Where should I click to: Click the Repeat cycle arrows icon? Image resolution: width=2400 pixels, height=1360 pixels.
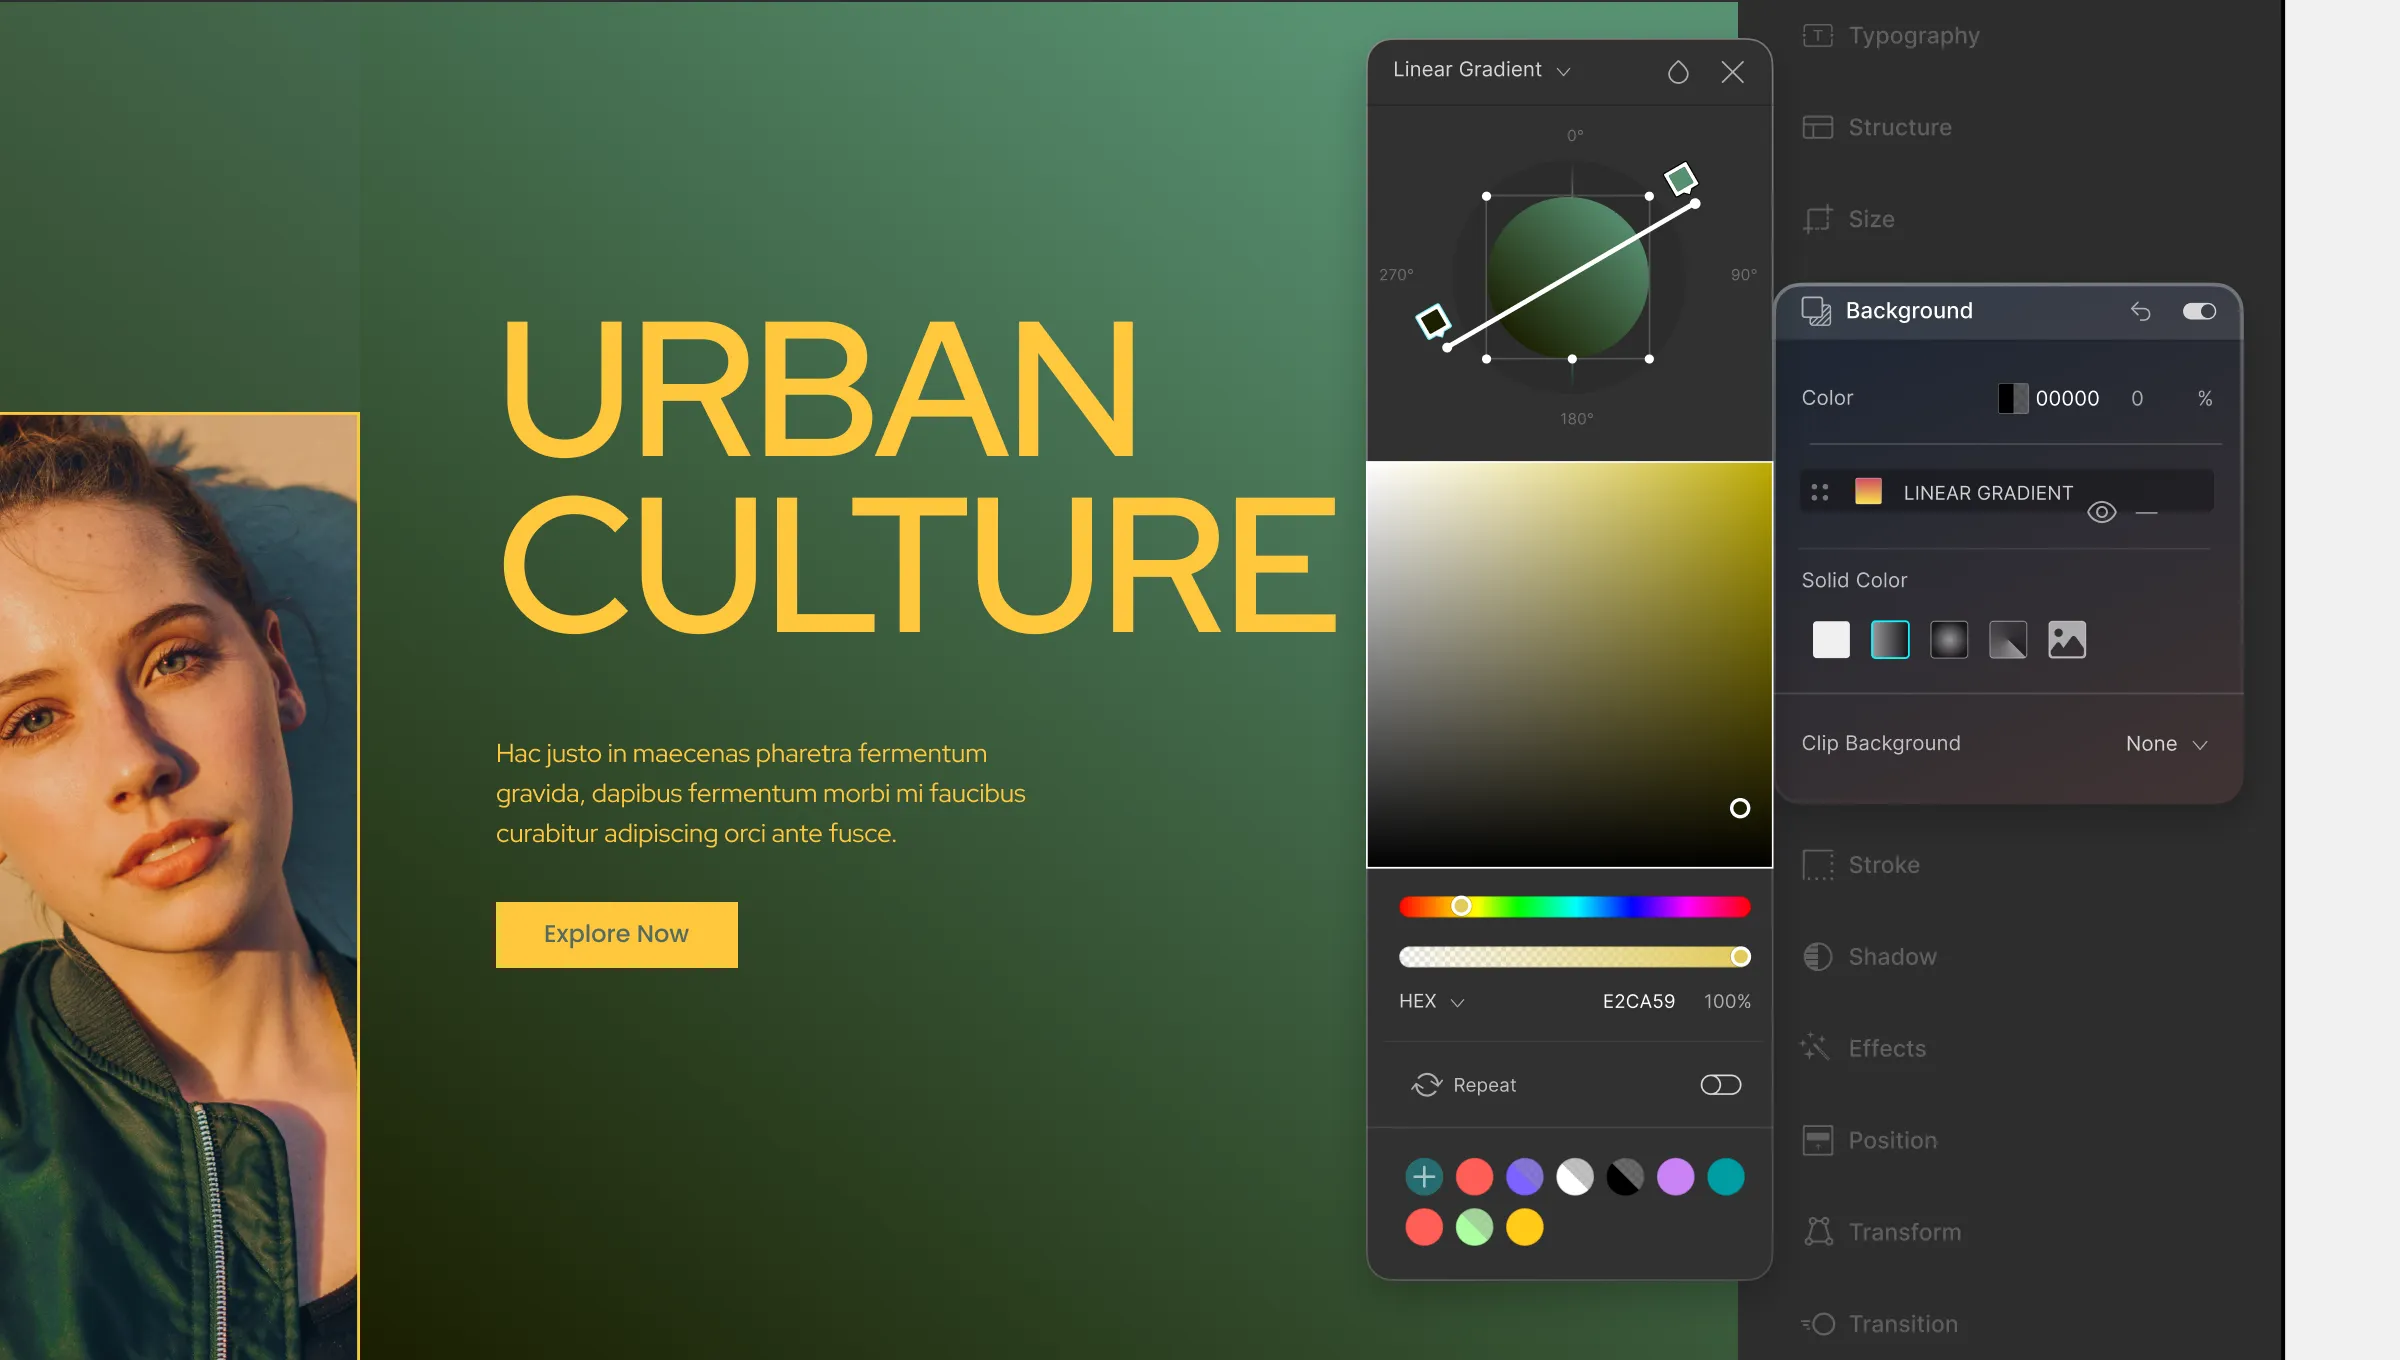1426,1085
